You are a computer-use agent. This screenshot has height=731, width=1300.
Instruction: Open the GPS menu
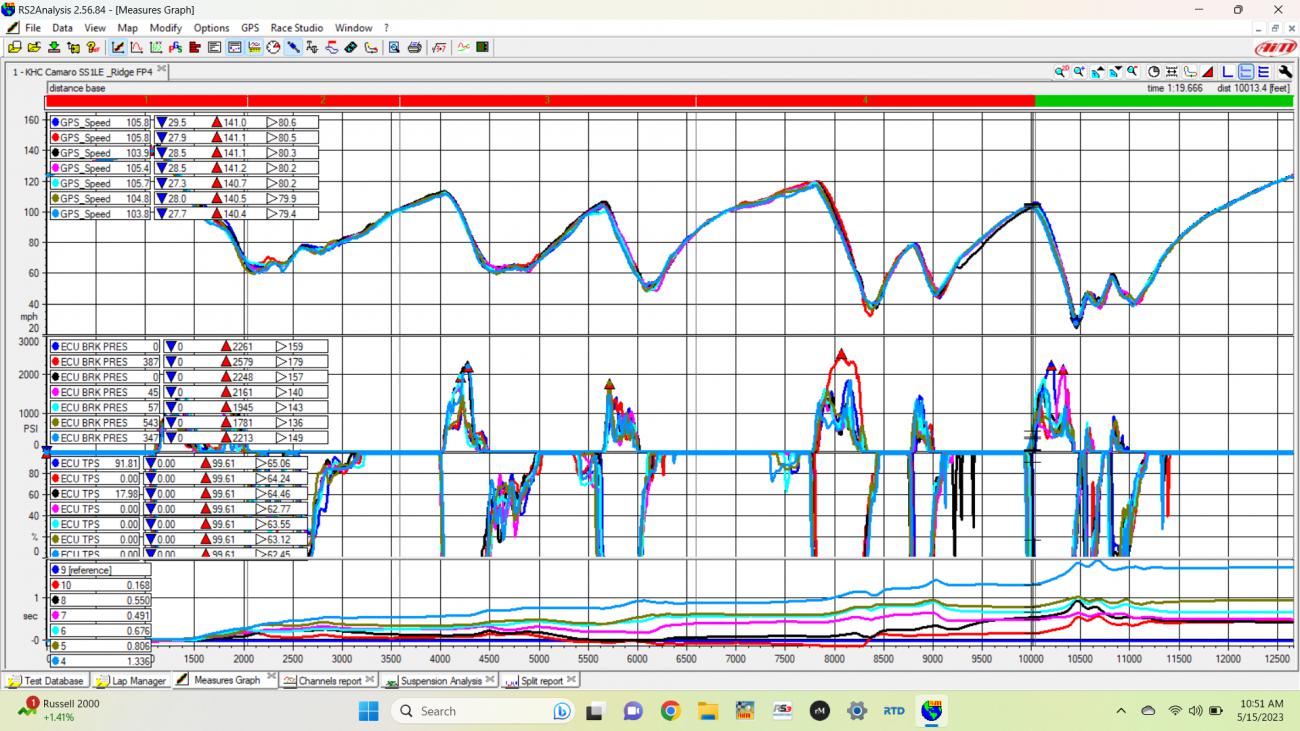(x=249, y=28)
